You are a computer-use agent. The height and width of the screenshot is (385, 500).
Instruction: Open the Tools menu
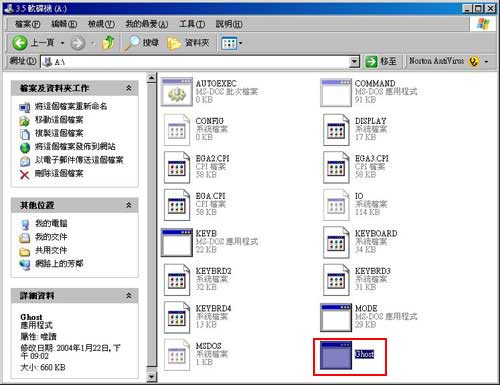(192, 24)
